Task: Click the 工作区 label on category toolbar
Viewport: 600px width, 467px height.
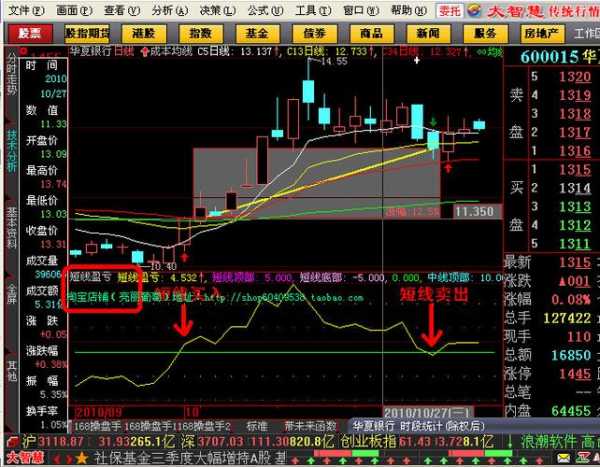Action: (x=586, y=34)
